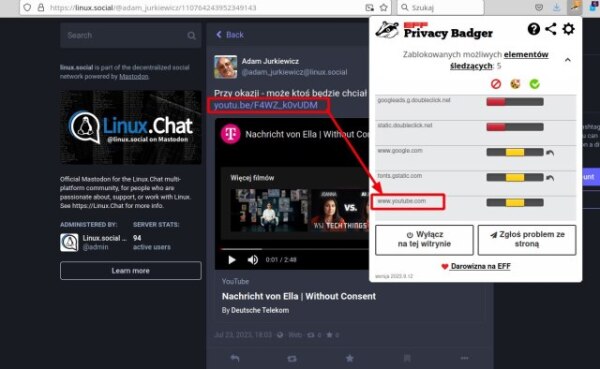Open Nachricht von Ella card title
The width and height of the screenshot is (600, 369).
[x=299, y=296]
